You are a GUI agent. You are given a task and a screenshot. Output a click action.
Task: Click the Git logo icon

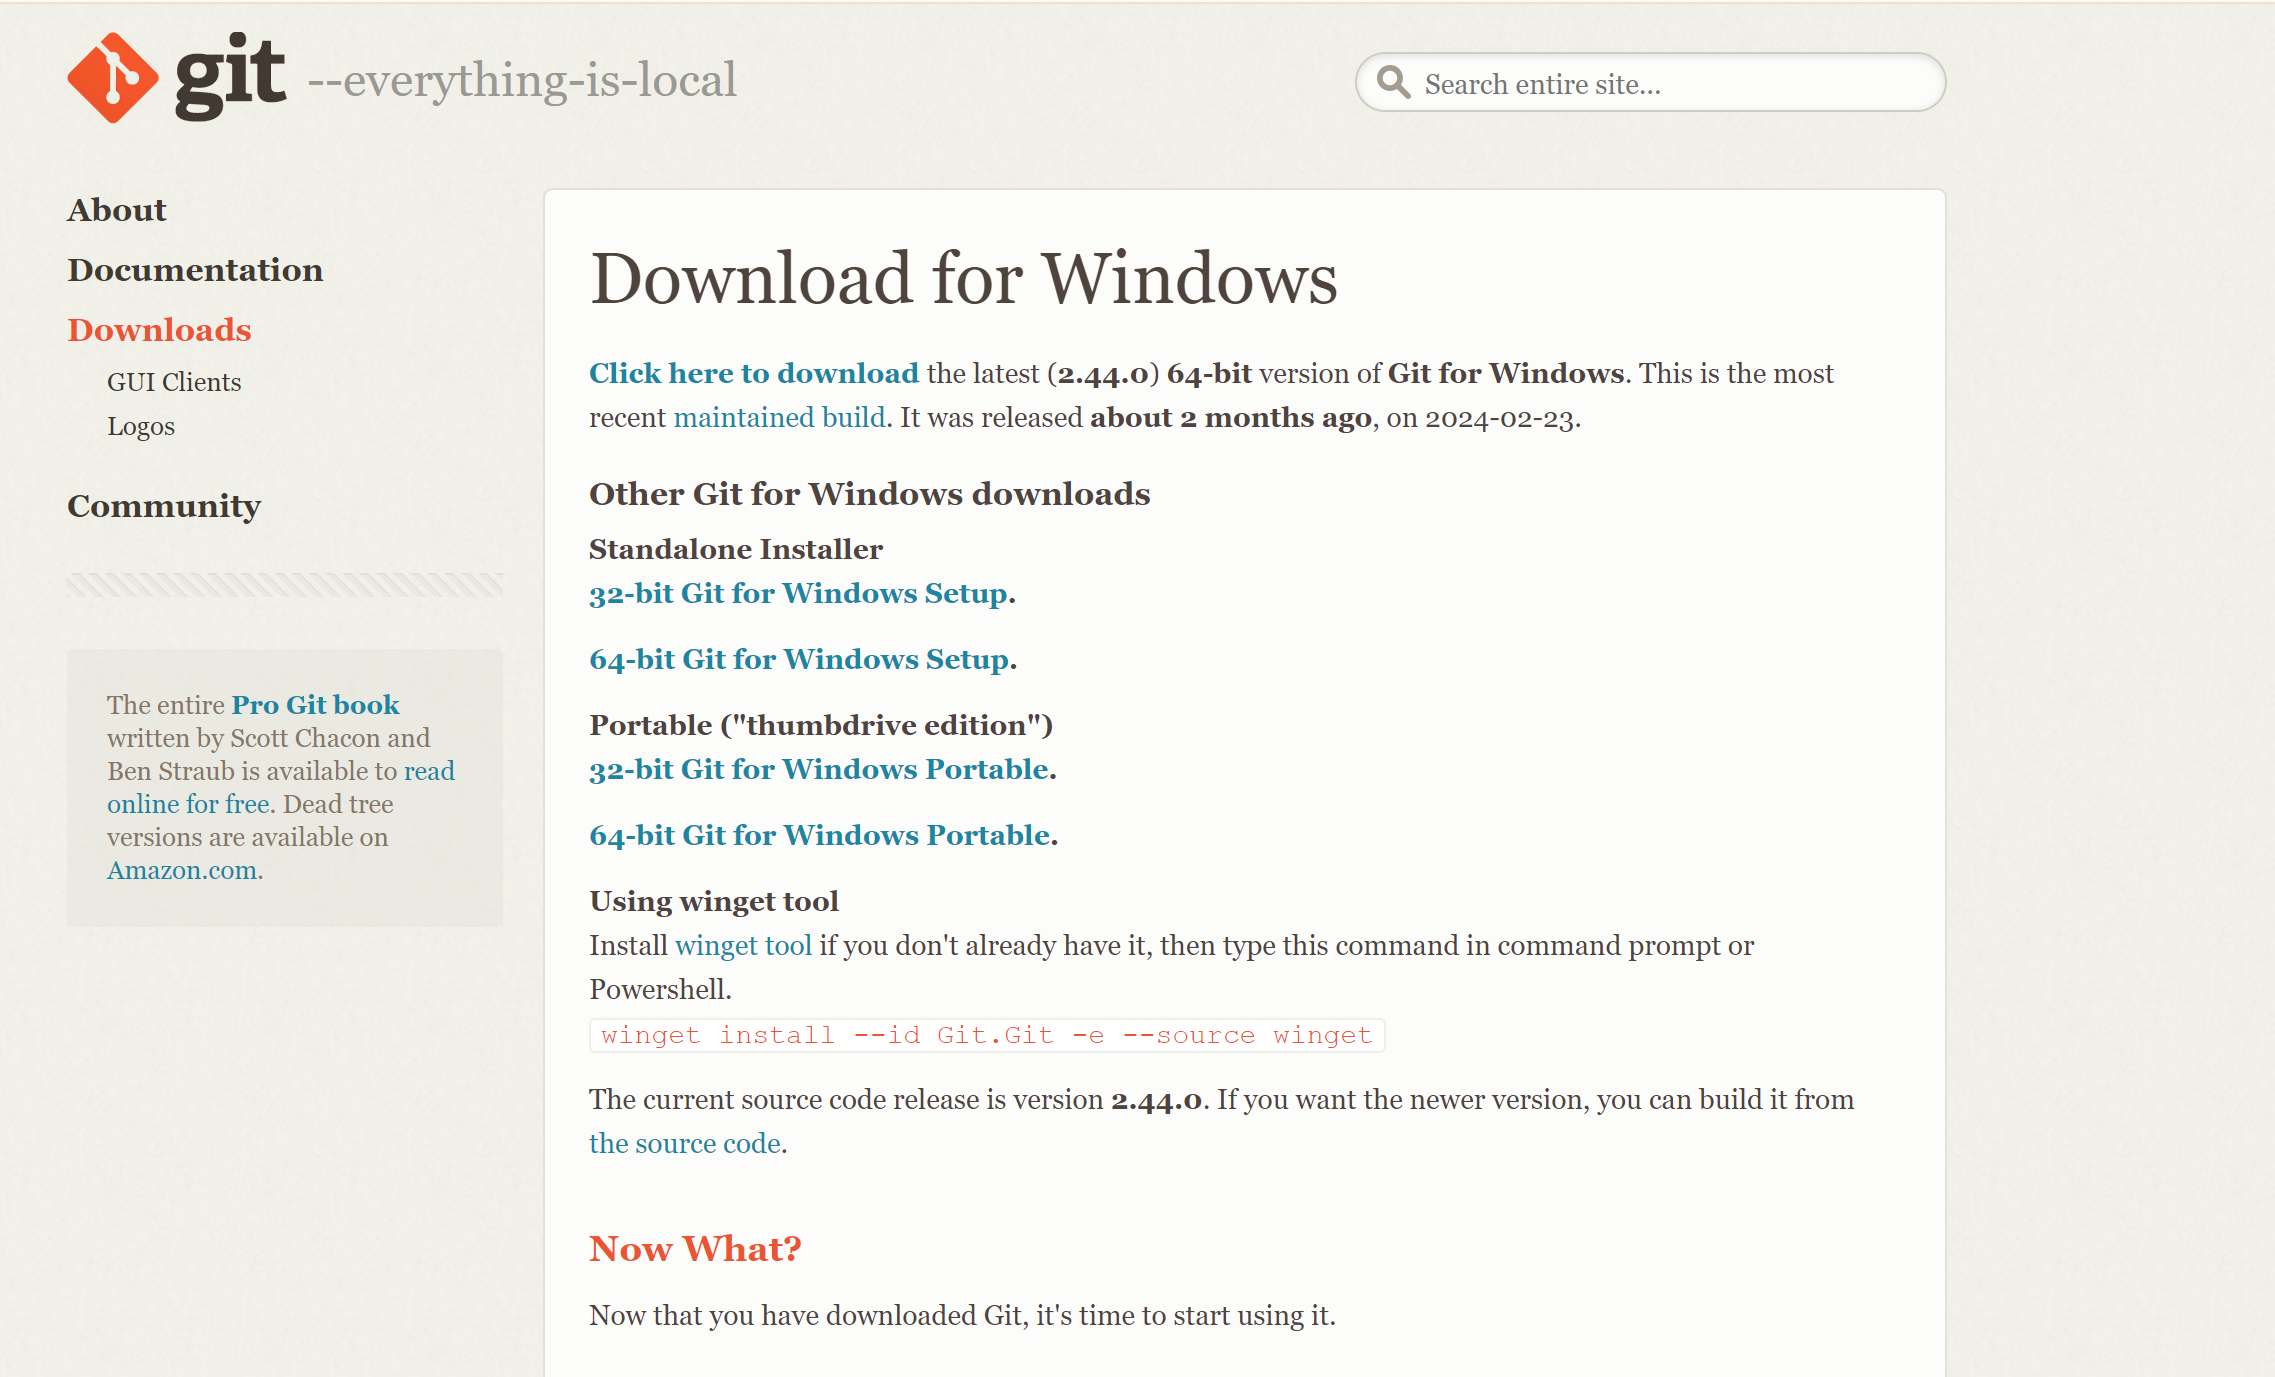113,77
